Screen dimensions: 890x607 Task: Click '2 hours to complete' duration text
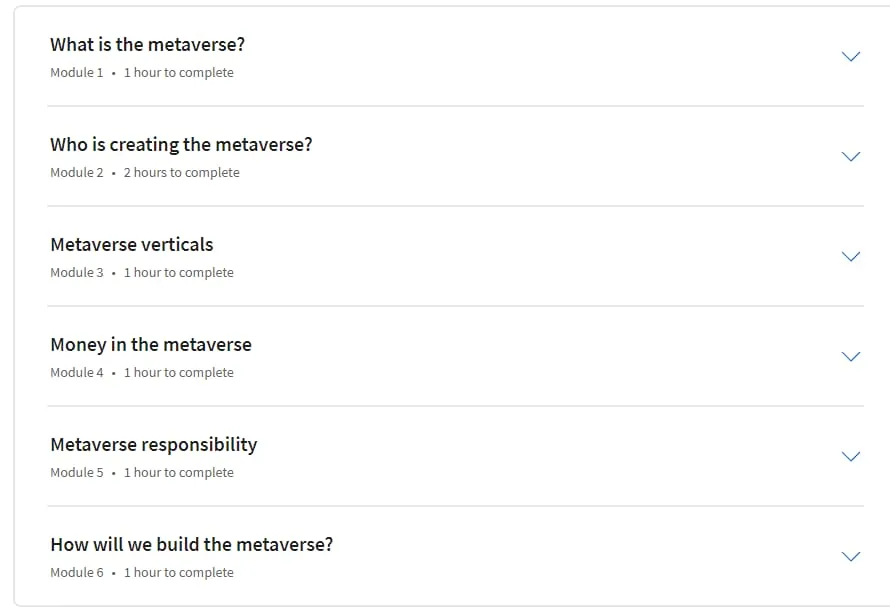pyautogui.click(x=182, y=173)
